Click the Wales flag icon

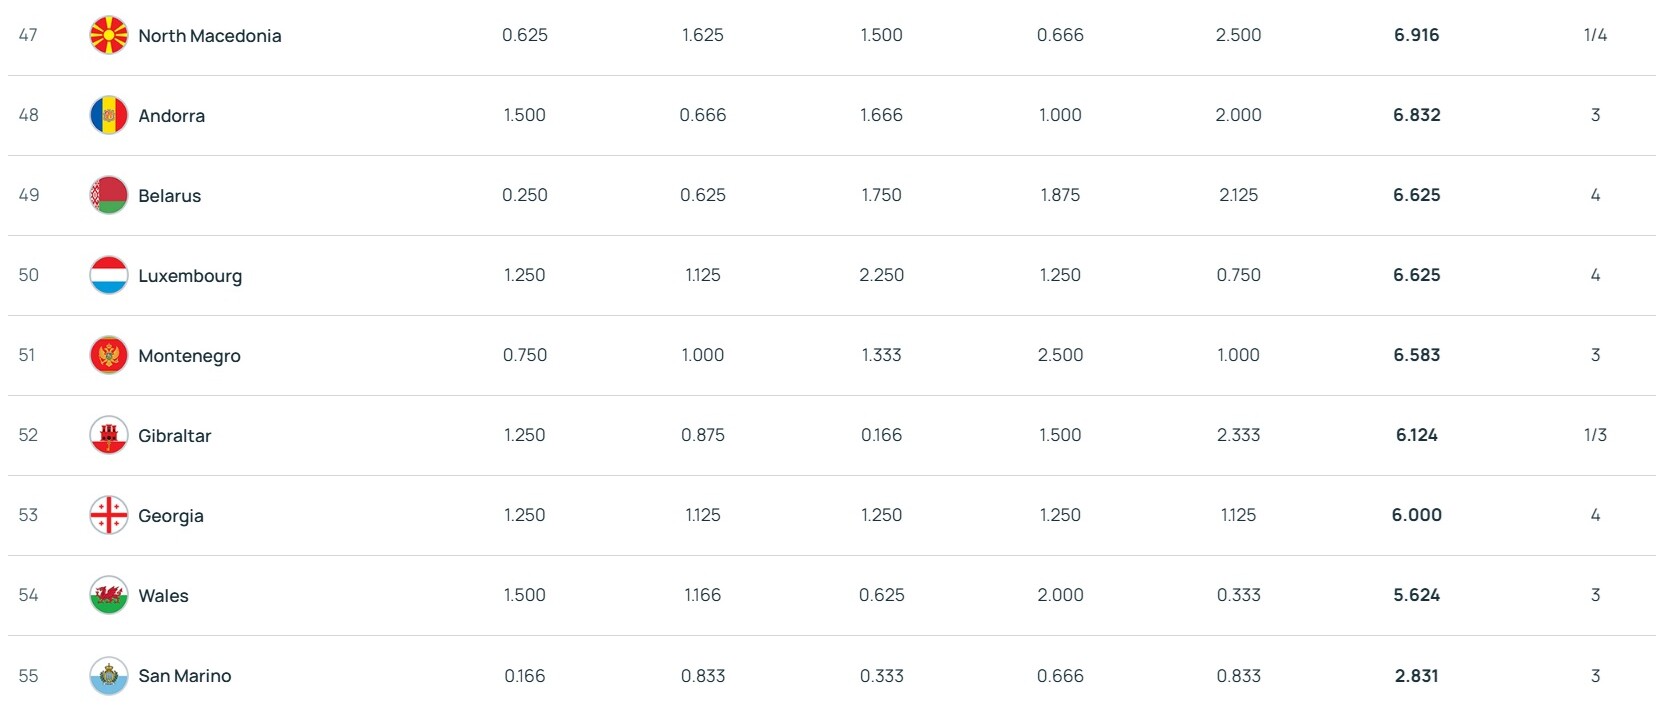[x=108, y=595]
